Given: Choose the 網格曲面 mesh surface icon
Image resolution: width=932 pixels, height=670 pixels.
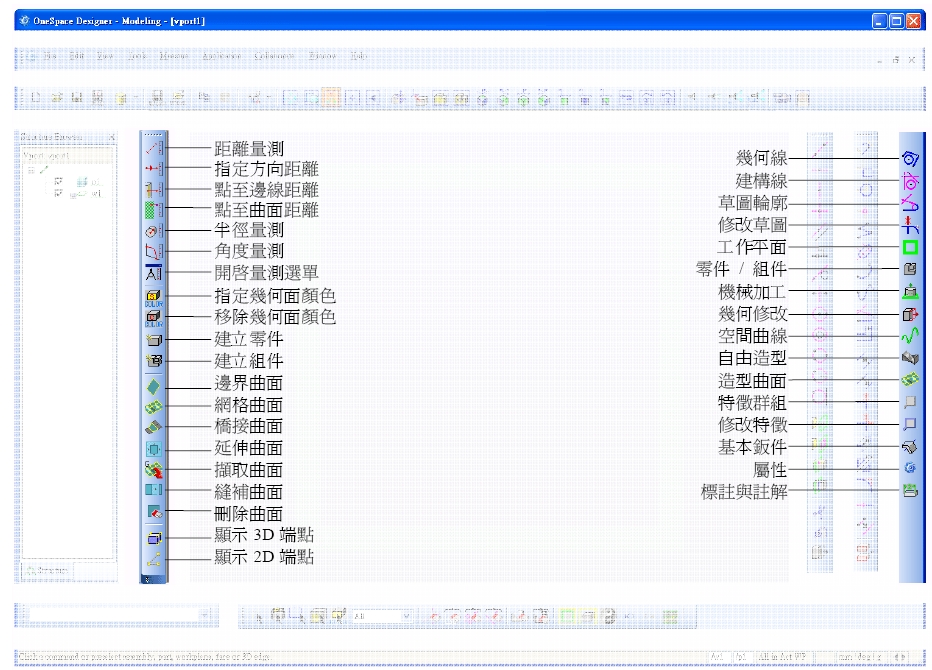Looking at the screenshot, I should (153, 407).
